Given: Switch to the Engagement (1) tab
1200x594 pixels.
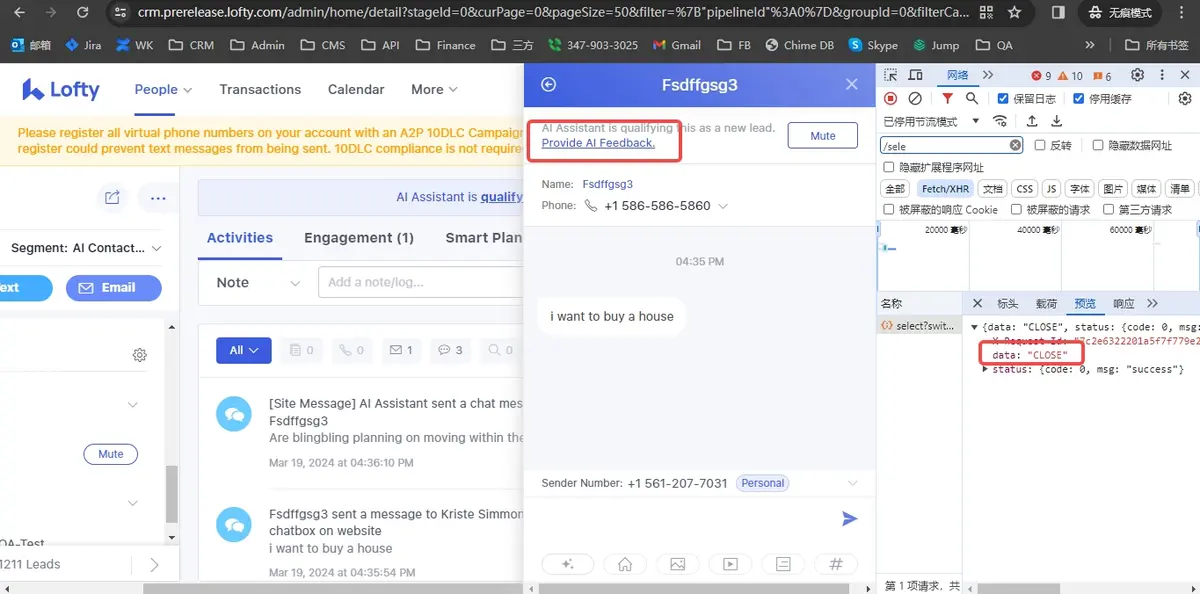Looking at the screenshot, I should click(358, 238).
